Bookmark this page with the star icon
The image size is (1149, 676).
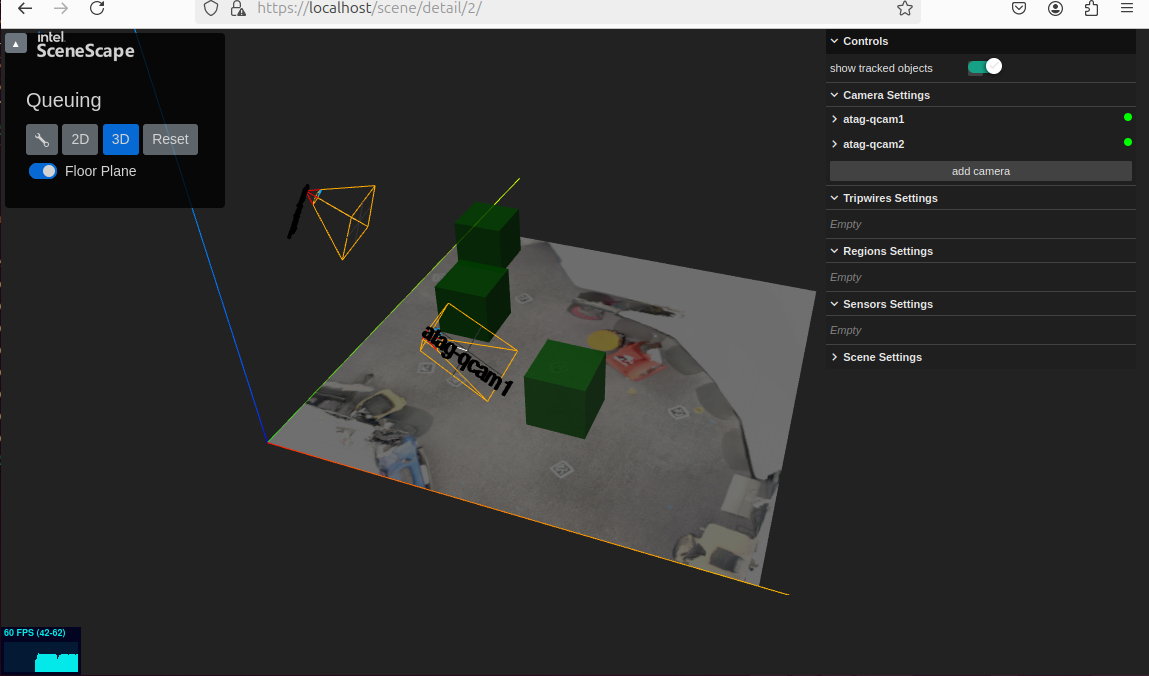[905, 8]
